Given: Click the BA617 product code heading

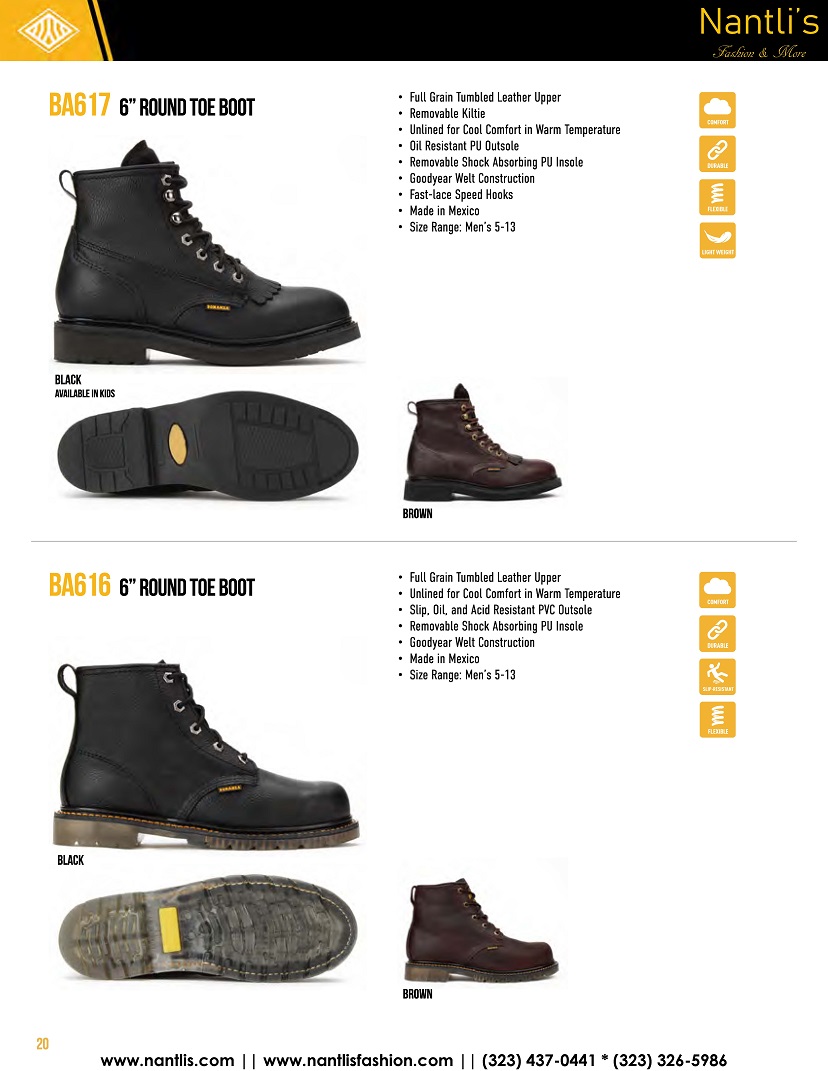Looking at the screenshot, I should point(79,106).
